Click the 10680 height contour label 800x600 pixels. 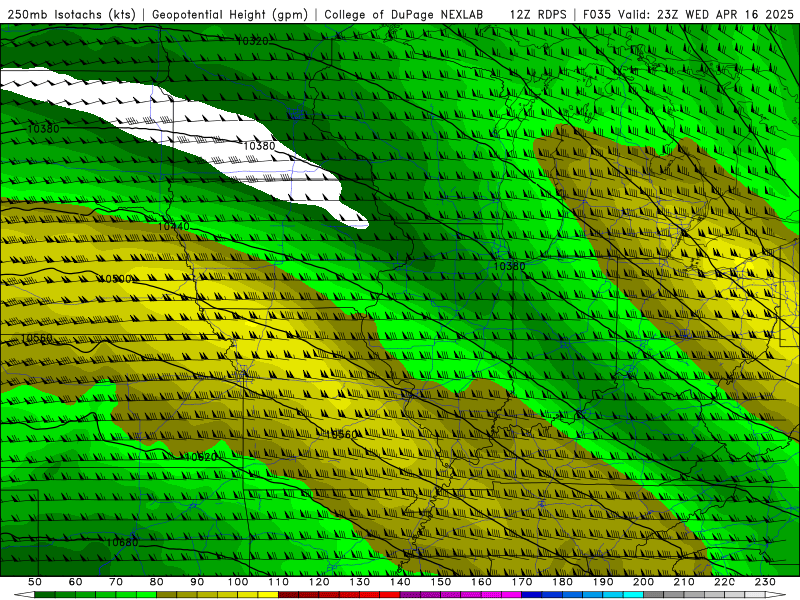point(122,542)
